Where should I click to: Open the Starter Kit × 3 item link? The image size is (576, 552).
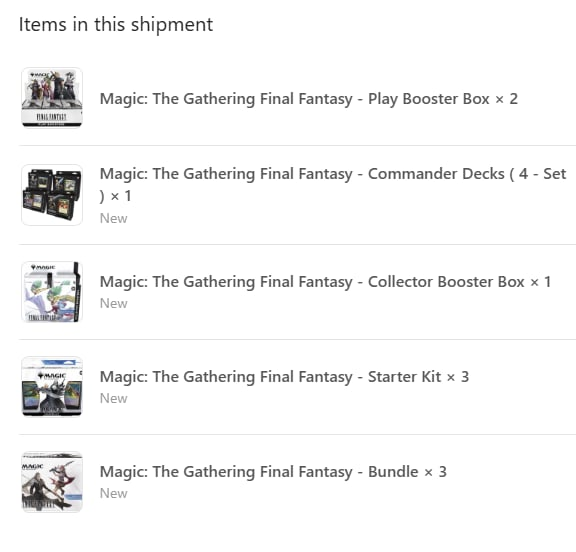(x=284, y=377)
